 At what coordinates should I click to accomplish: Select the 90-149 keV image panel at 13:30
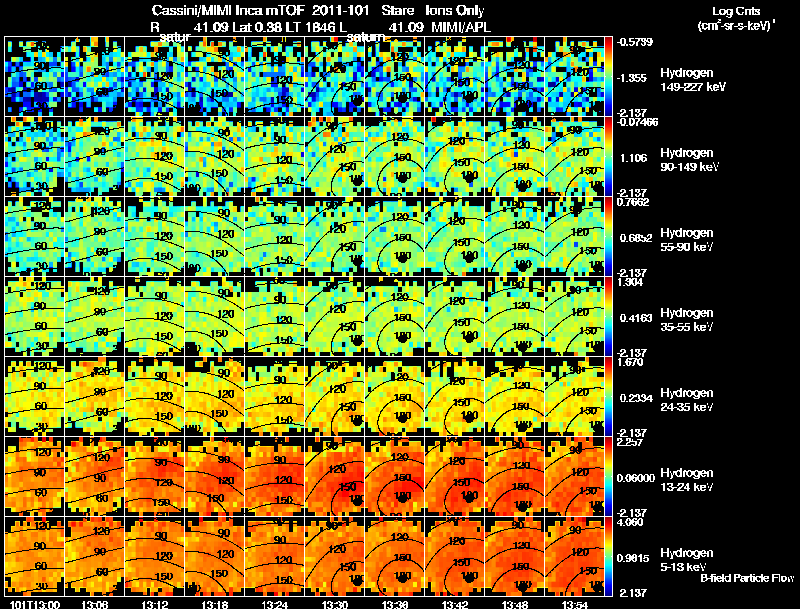click(335, 156)
